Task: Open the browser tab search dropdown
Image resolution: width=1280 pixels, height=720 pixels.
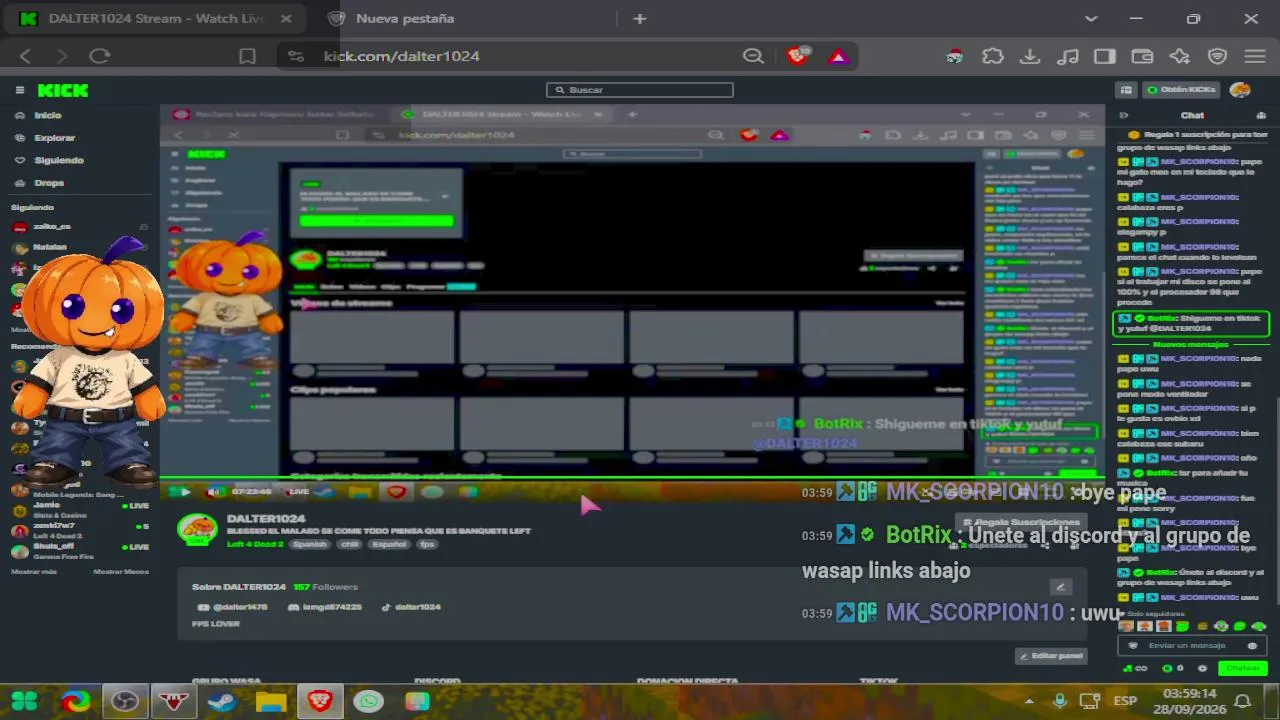Action: click(1092, 18)
